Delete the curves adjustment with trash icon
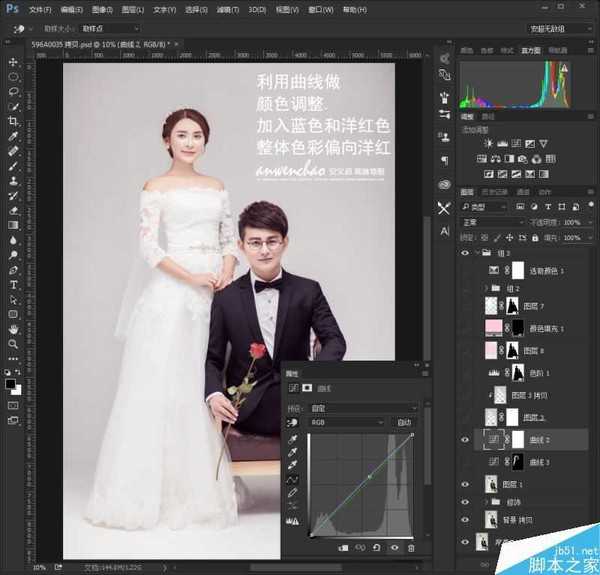The width and height of the screenshot is (600, 575). coord(410,548)
